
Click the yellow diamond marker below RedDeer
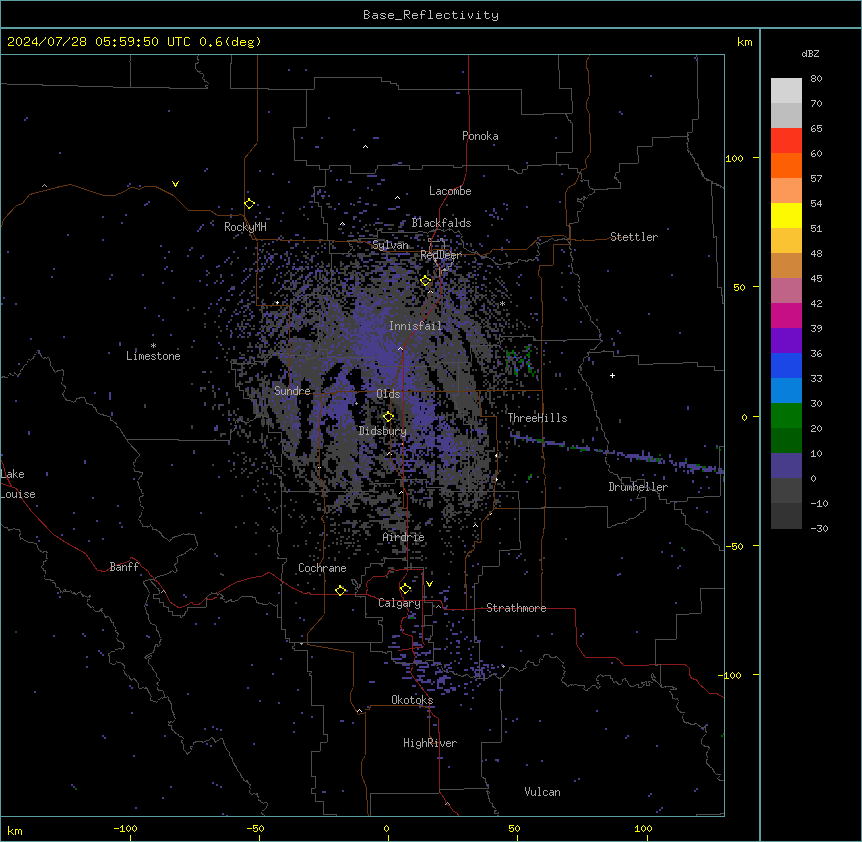point(426,281)
